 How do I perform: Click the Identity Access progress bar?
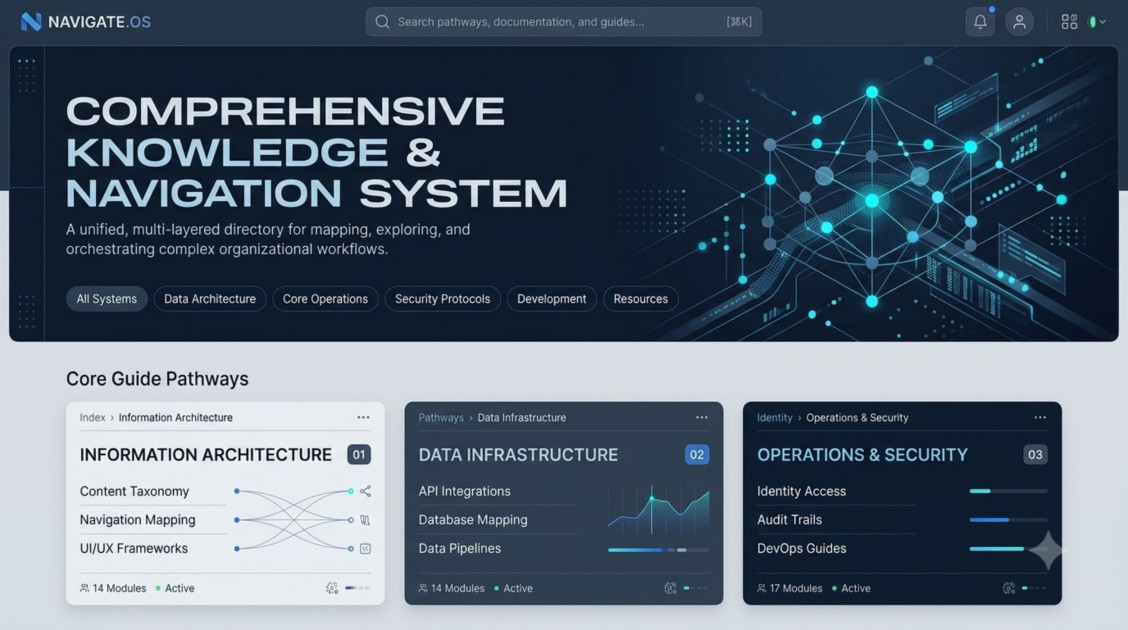1009,491
